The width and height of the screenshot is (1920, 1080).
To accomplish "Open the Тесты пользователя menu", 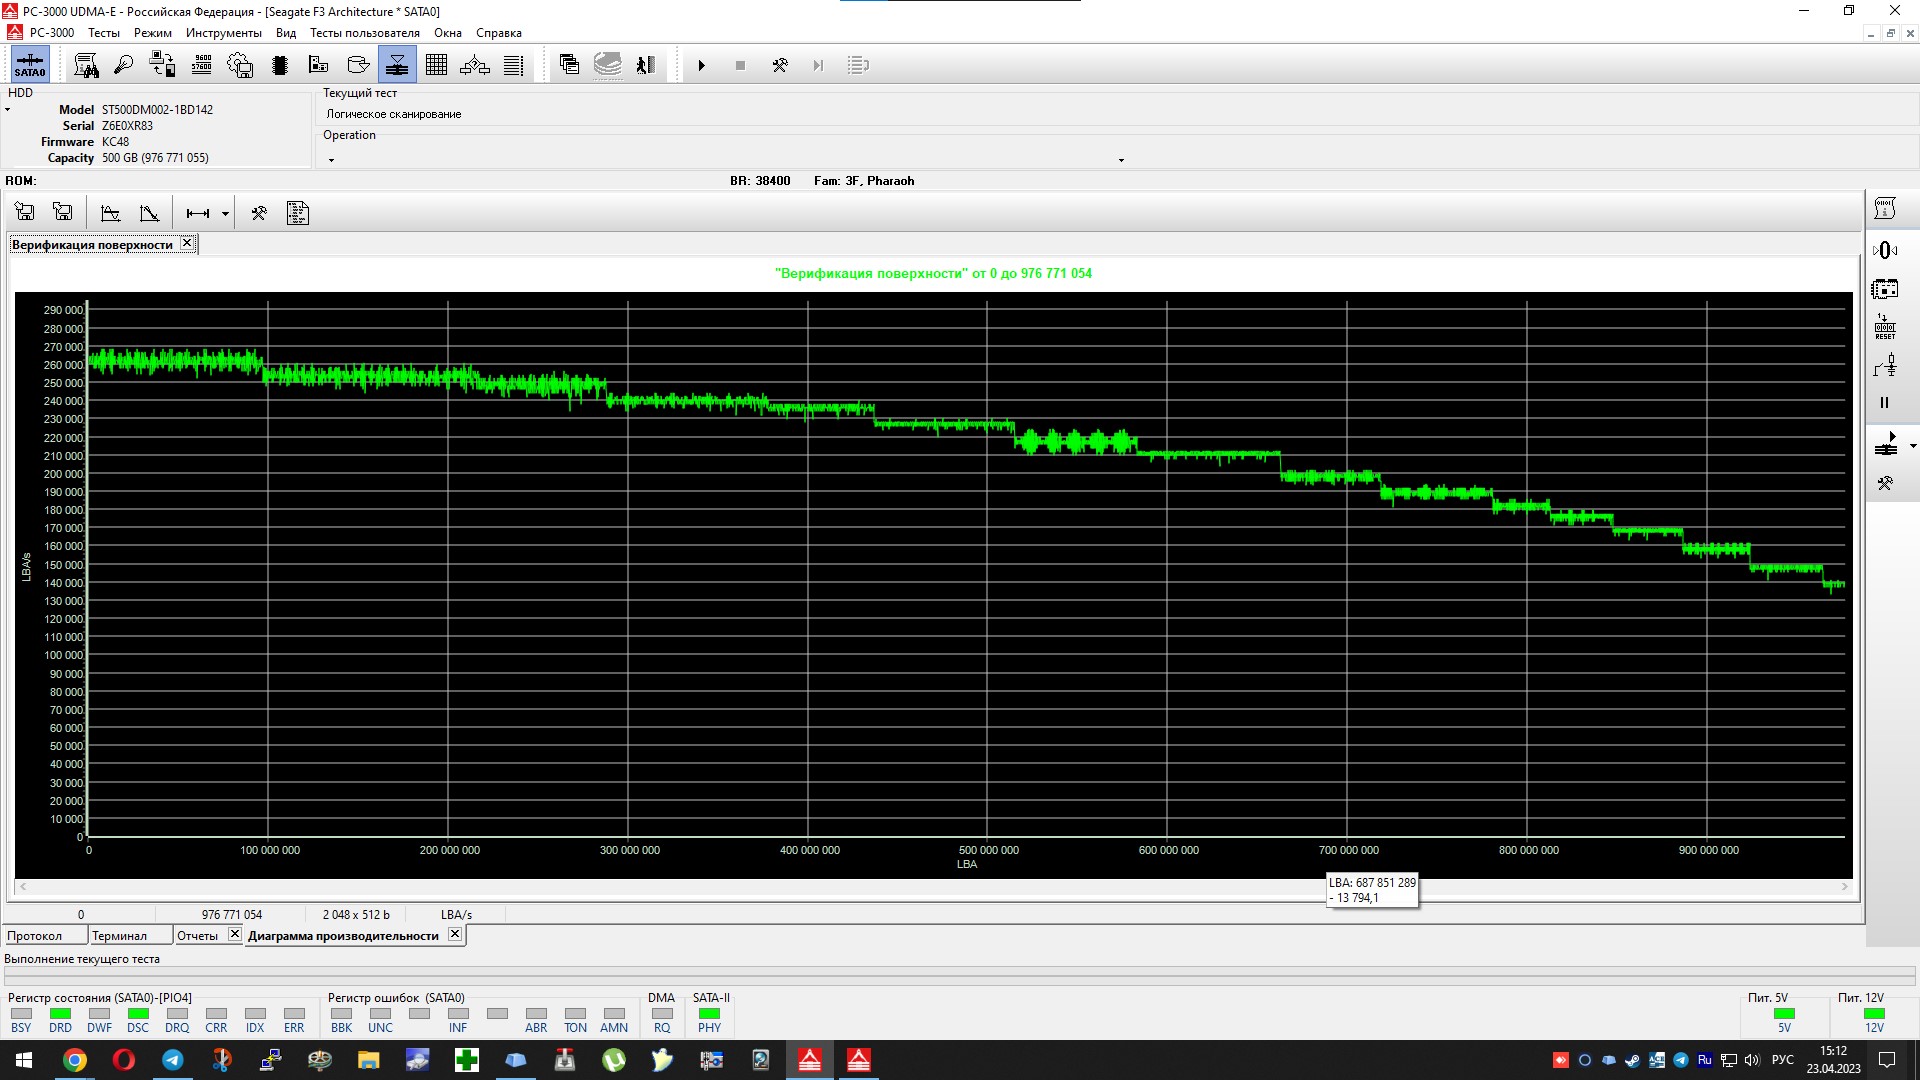I will click(x=365, y=33).
